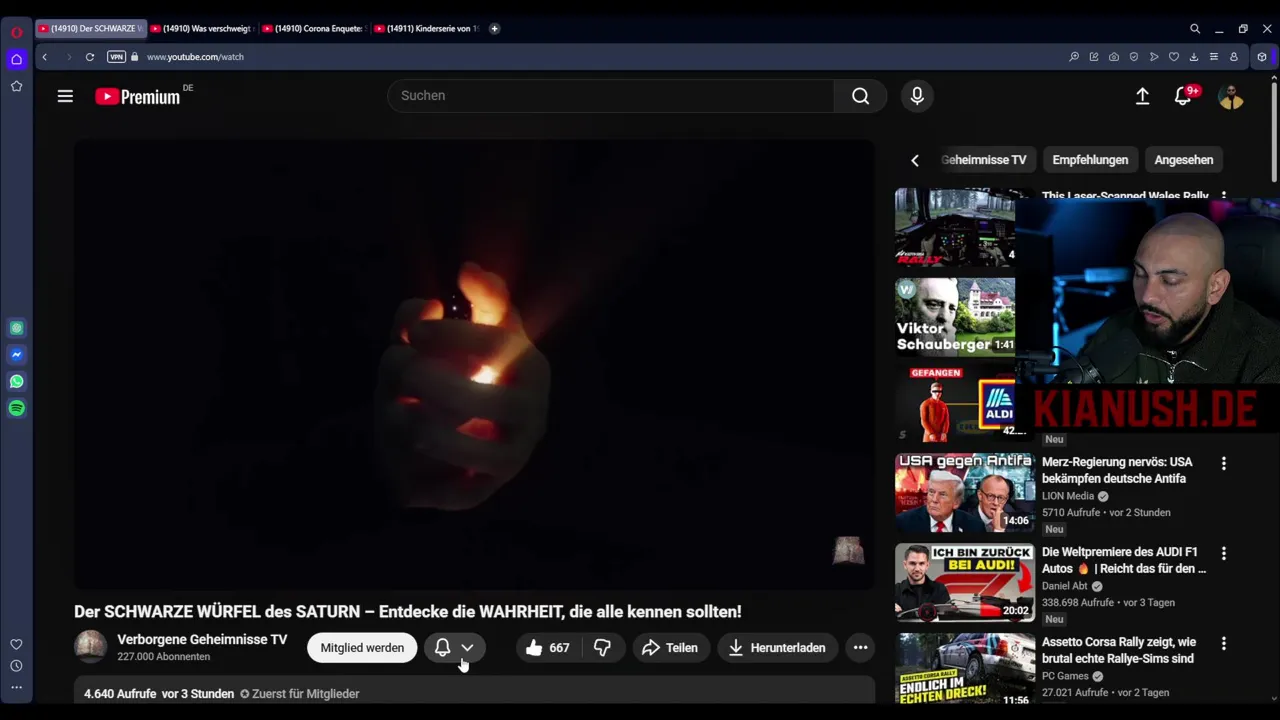The width and height of the screenshot is (1280, 720).
Task: Open Opera sidebar home button
Action: point(16,59)
